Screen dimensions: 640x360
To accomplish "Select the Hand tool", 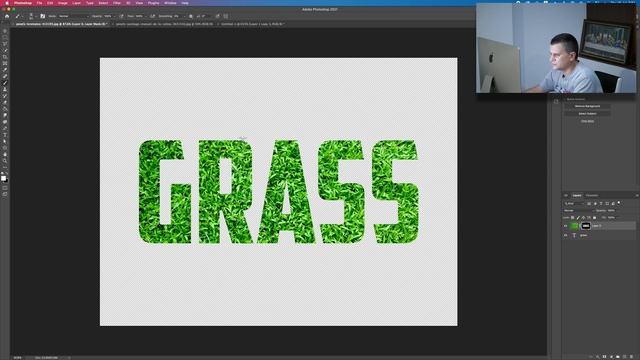I will coord(5,155).
